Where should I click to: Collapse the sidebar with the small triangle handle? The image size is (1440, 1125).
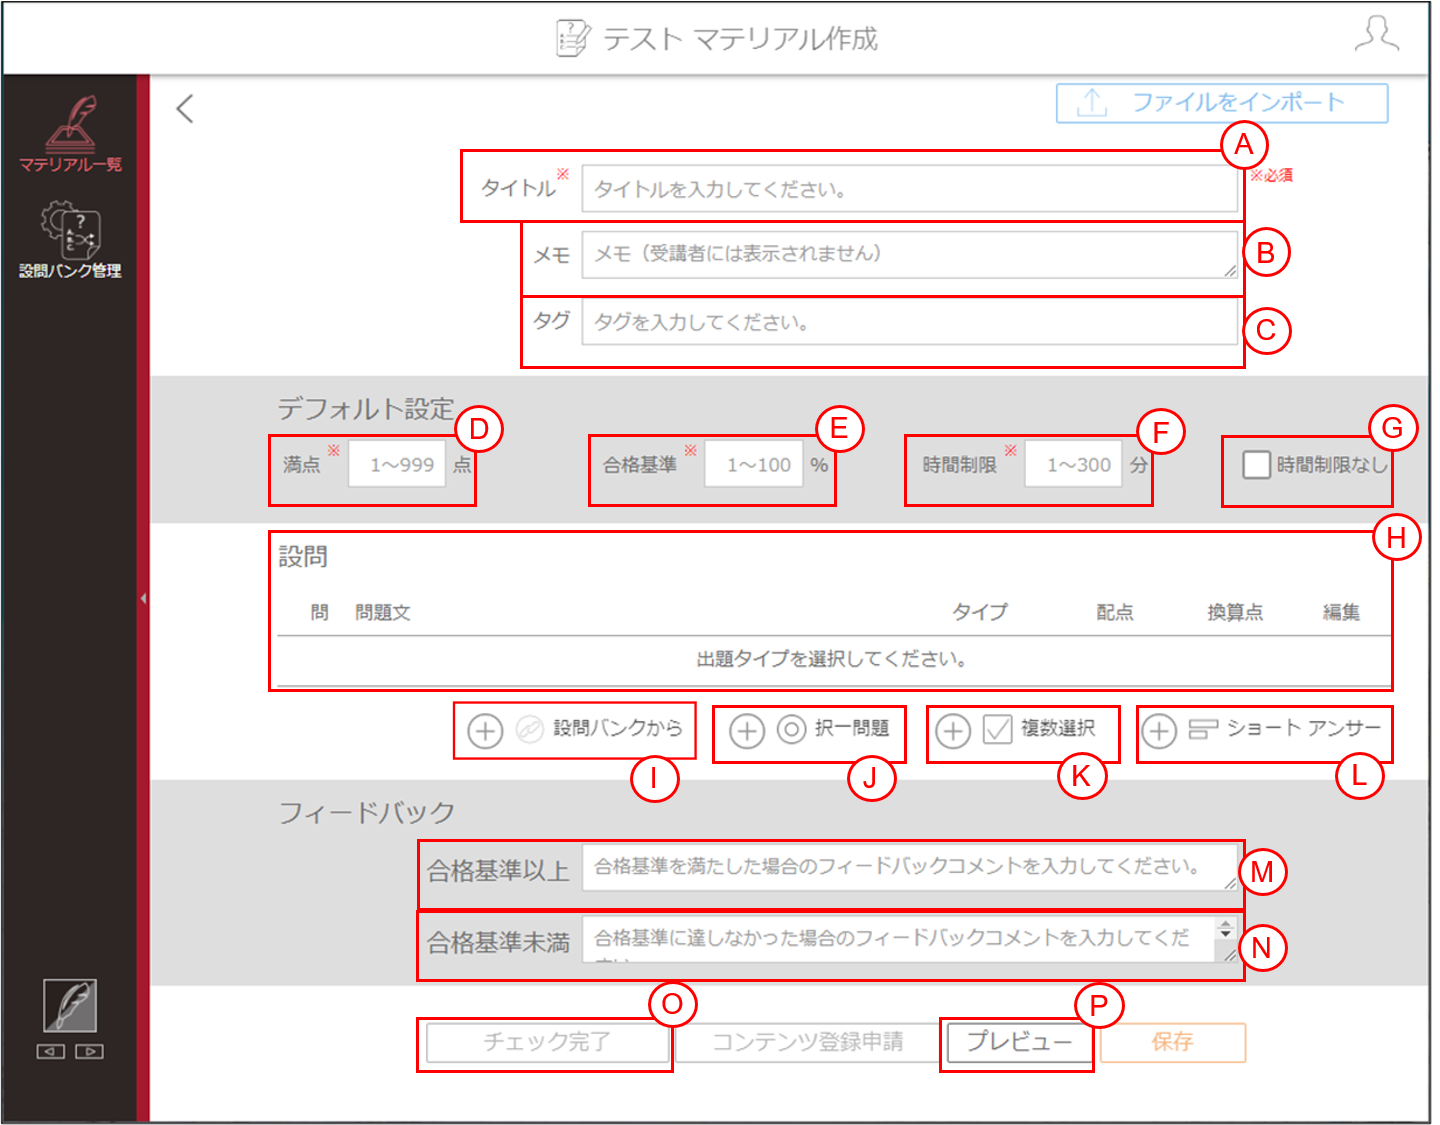143,598
